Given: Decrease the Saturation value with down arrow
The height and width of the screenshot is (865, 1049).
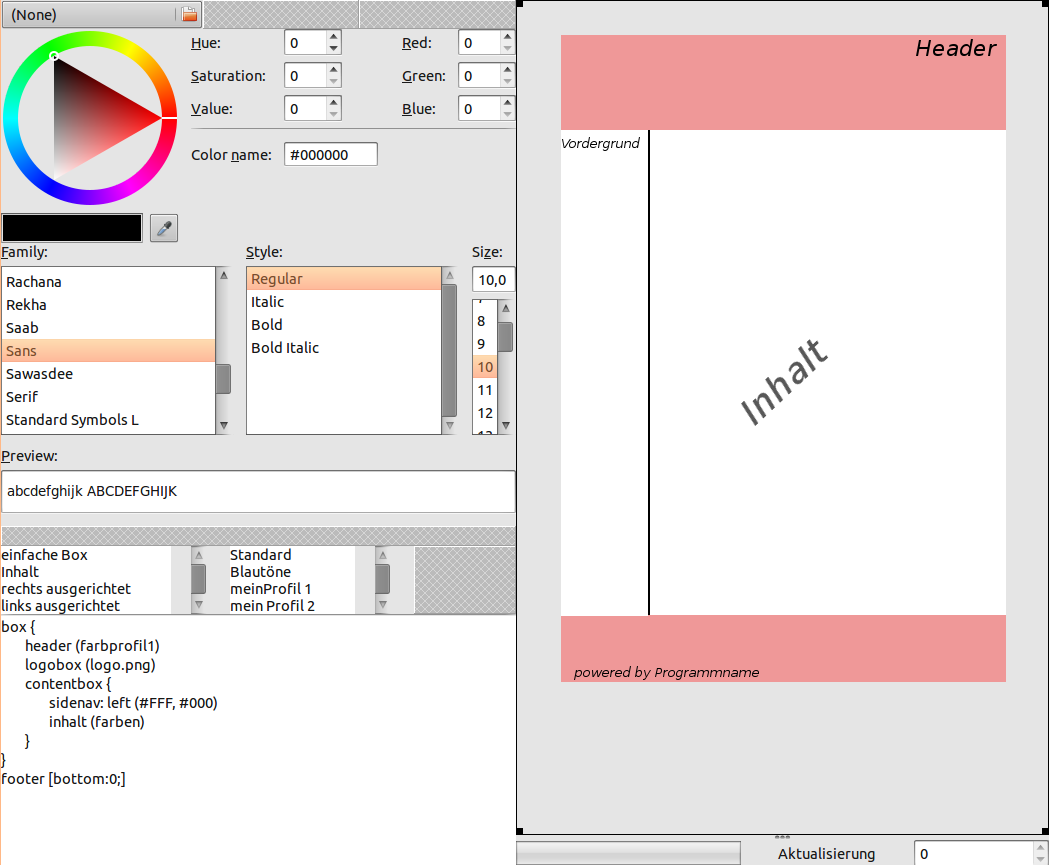Looking at the screenshot, I should pos(334,82).
